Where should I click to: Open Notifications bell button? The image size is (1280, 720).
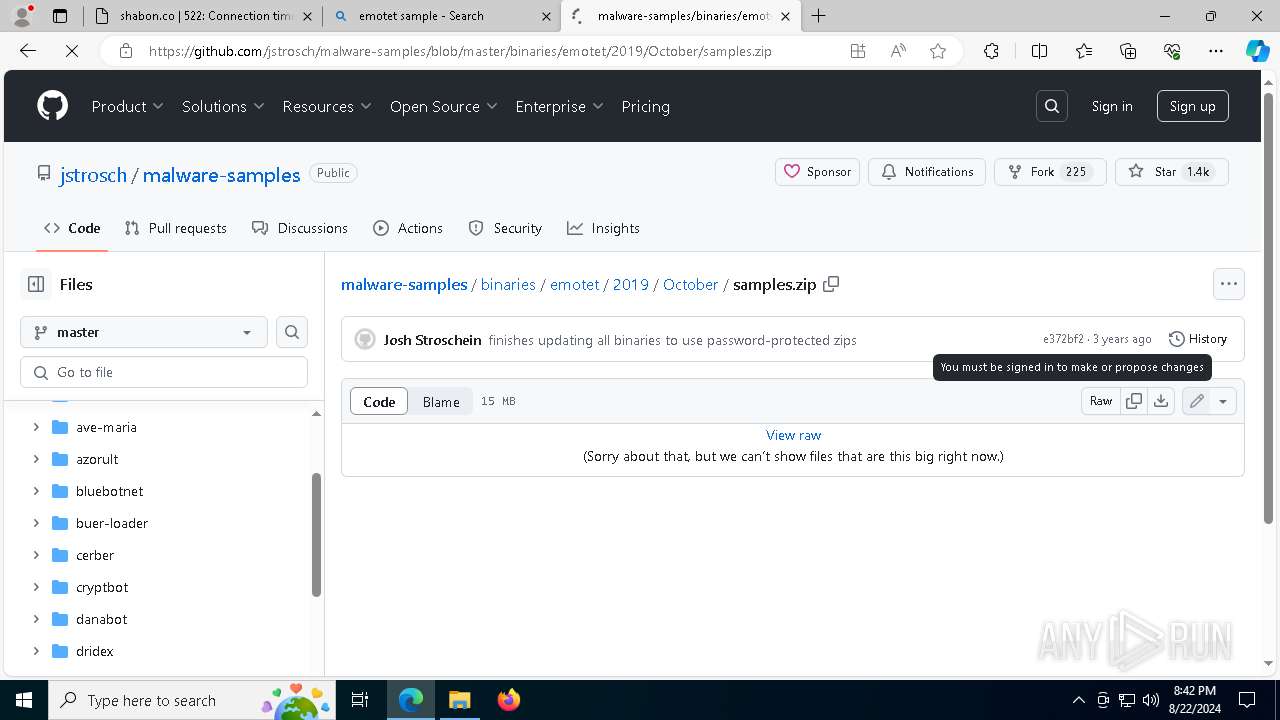(x=927, y=172)
